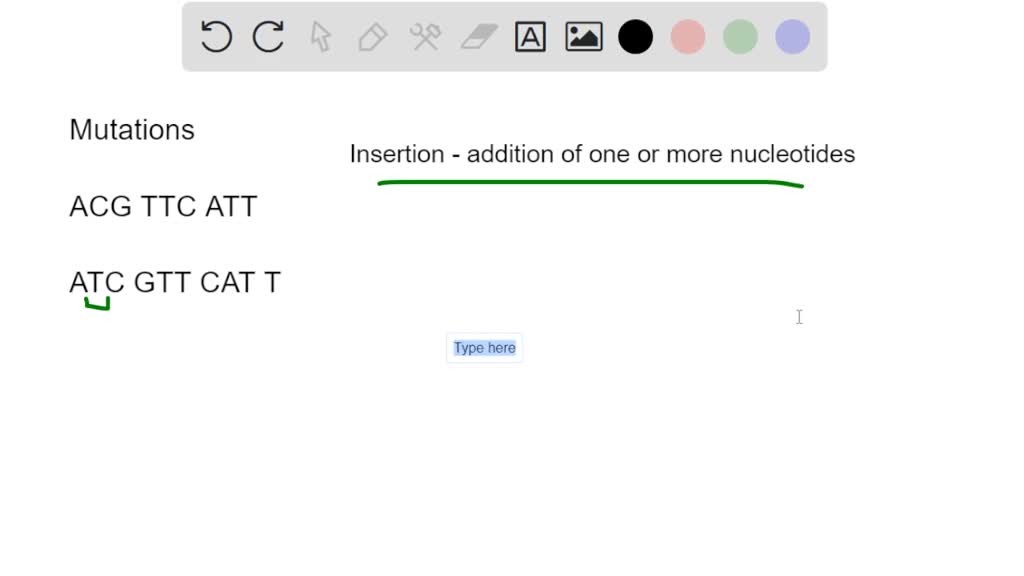Click the Insertion definition sentence
Image resolution: width=1024 pixels, height=576 pixels.
pyautogui.click(x=602, y=154)
